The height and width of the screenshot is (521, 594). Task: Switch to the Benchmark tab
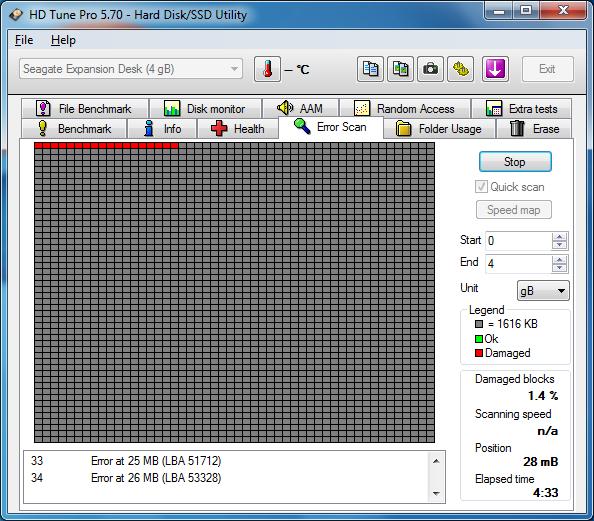74,129
